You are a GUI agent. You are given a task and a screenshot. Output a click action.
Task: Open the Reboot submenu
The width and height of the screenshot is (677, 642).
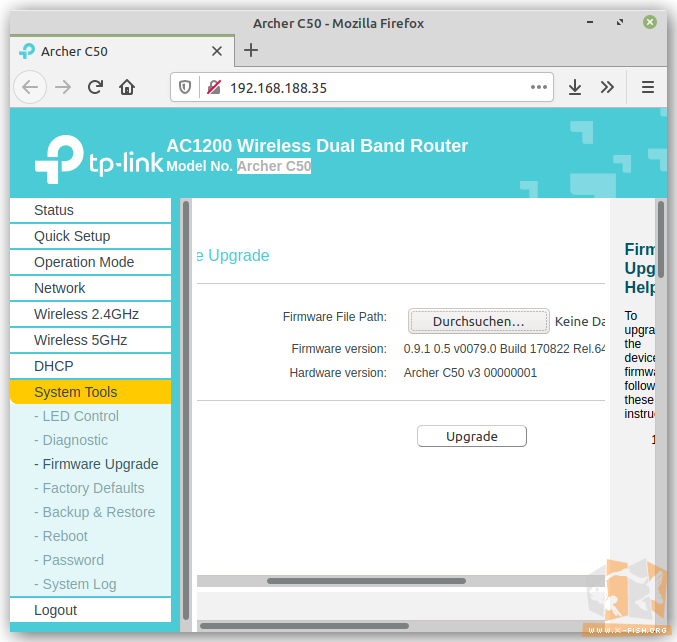pos(61,536)
